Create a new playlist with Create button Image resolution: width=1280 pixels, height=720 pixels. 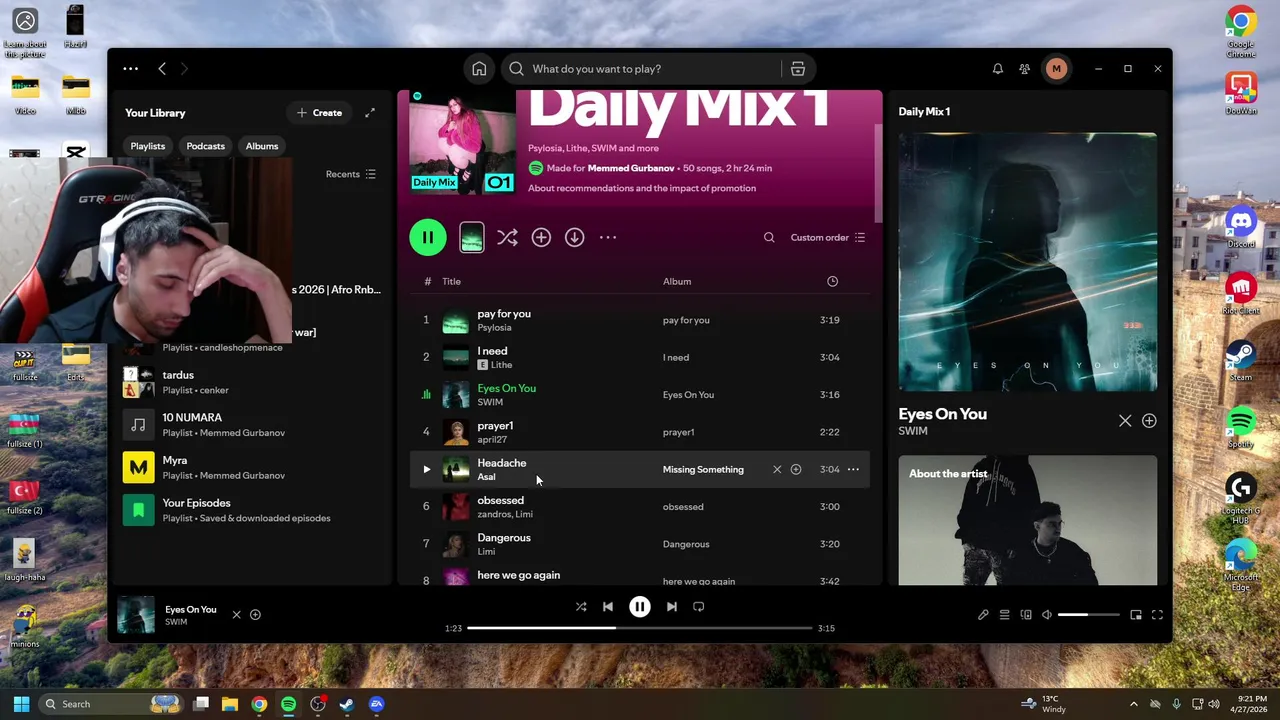[320, 113]
